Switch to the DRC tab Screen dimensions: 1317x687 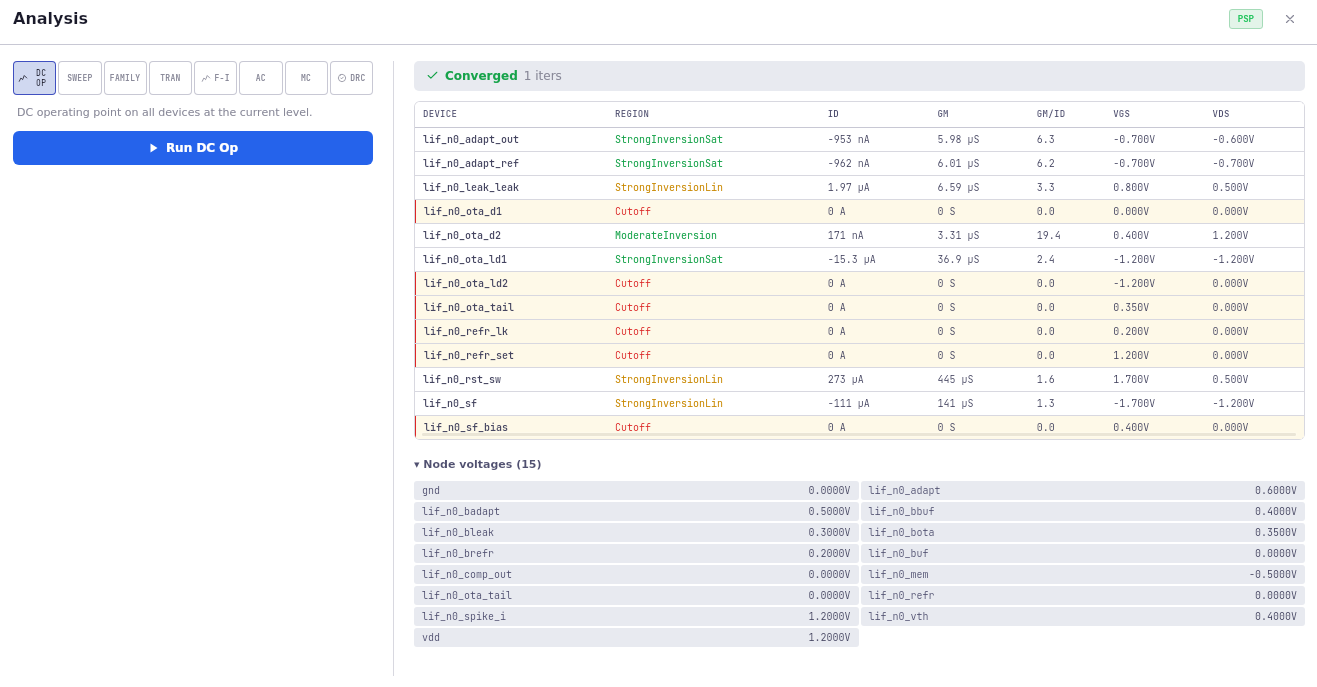pos(351,78)
